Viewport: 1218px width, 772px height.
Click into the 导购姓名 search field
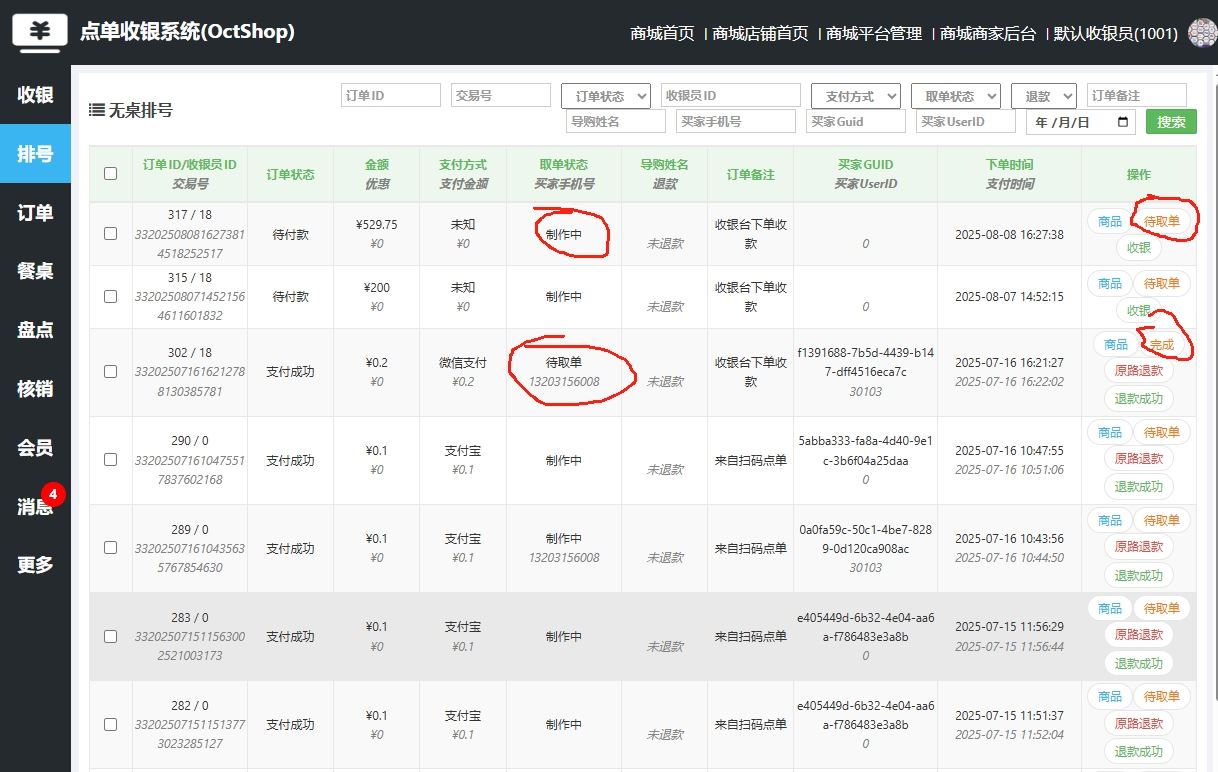pos(616,121)
